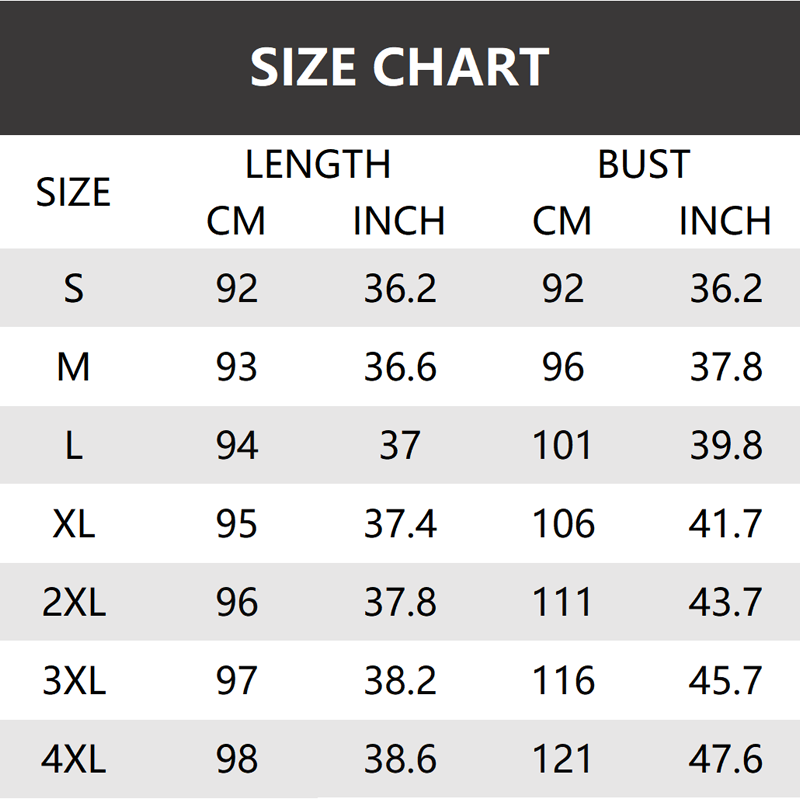Select the 2XL size row label
The width and height of the screenshot is (800, 800).
pos(73,602)
